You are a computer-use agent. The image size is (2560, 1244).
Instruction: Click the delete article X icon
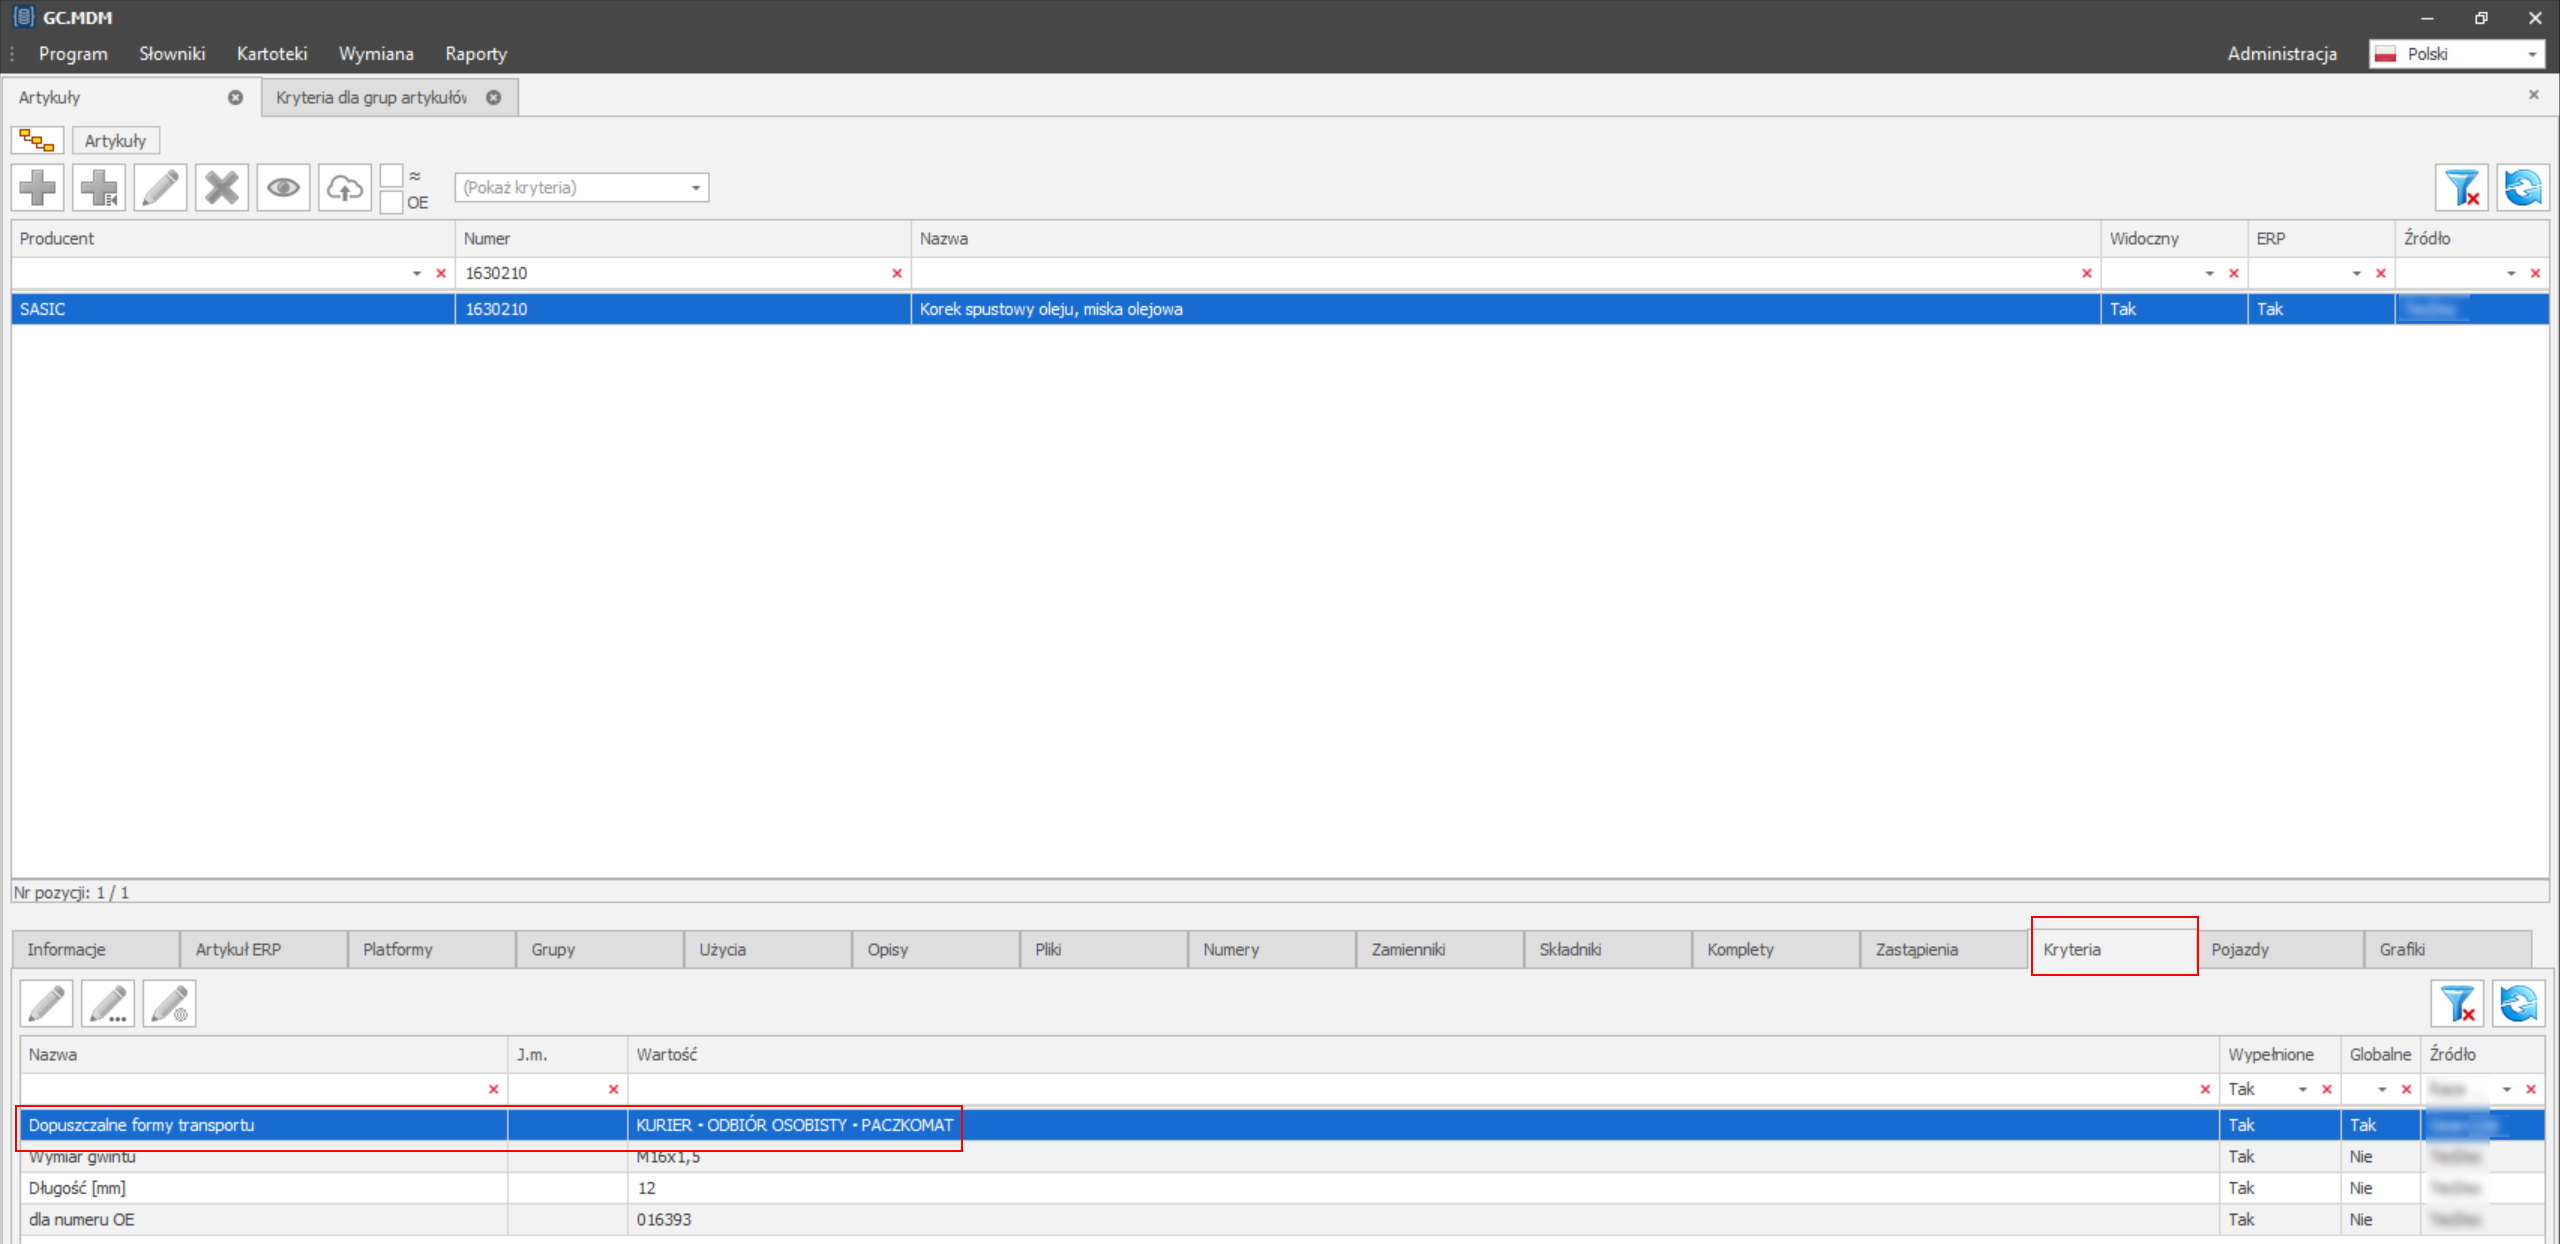click(222, 187)
